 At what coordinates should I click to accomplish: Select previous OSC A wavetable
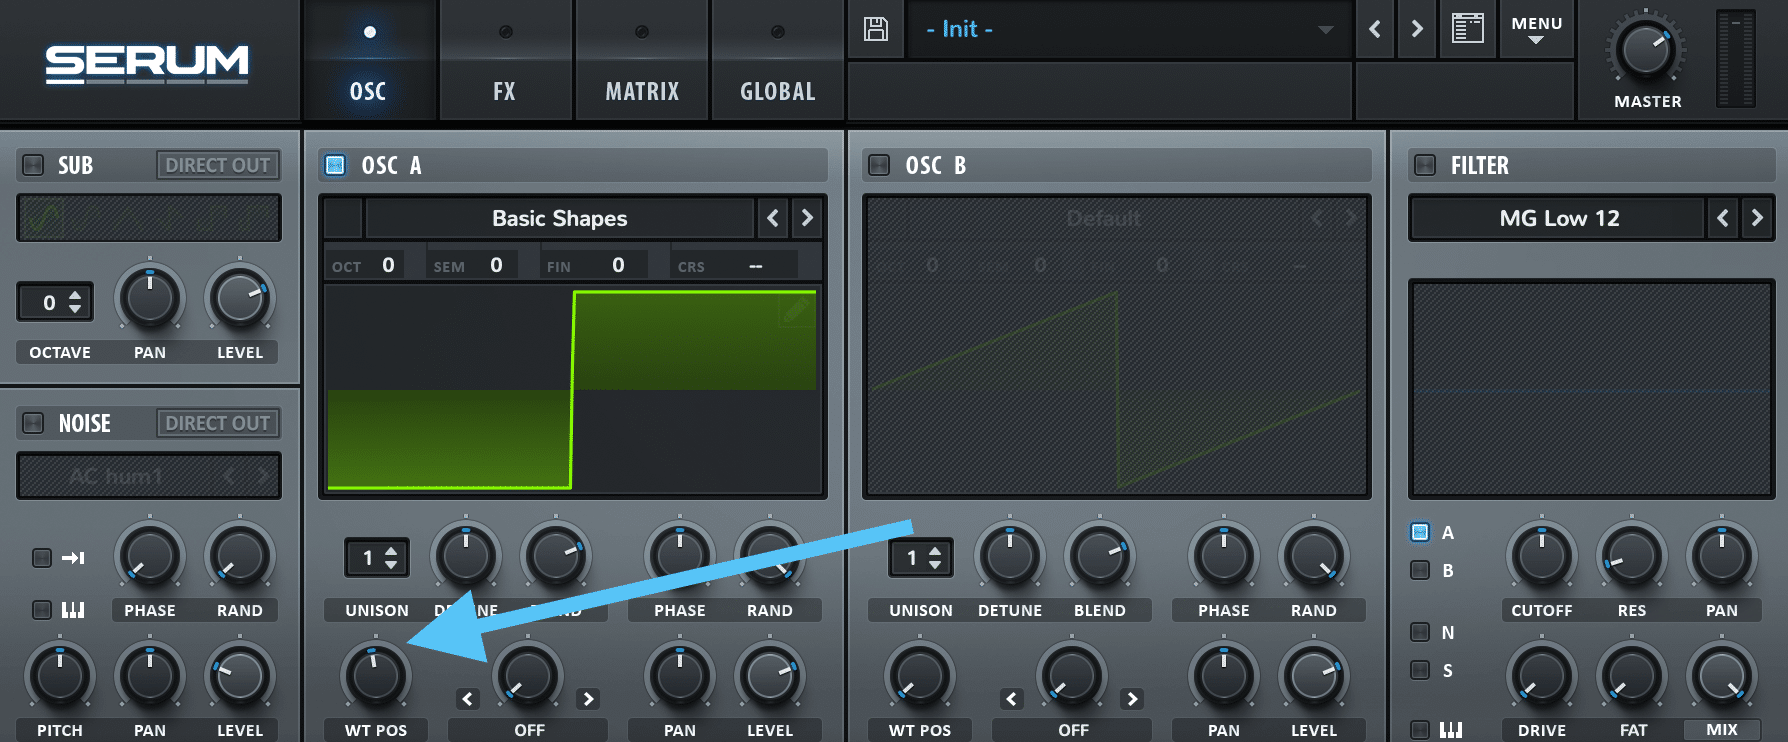click(x=772, y=218)
